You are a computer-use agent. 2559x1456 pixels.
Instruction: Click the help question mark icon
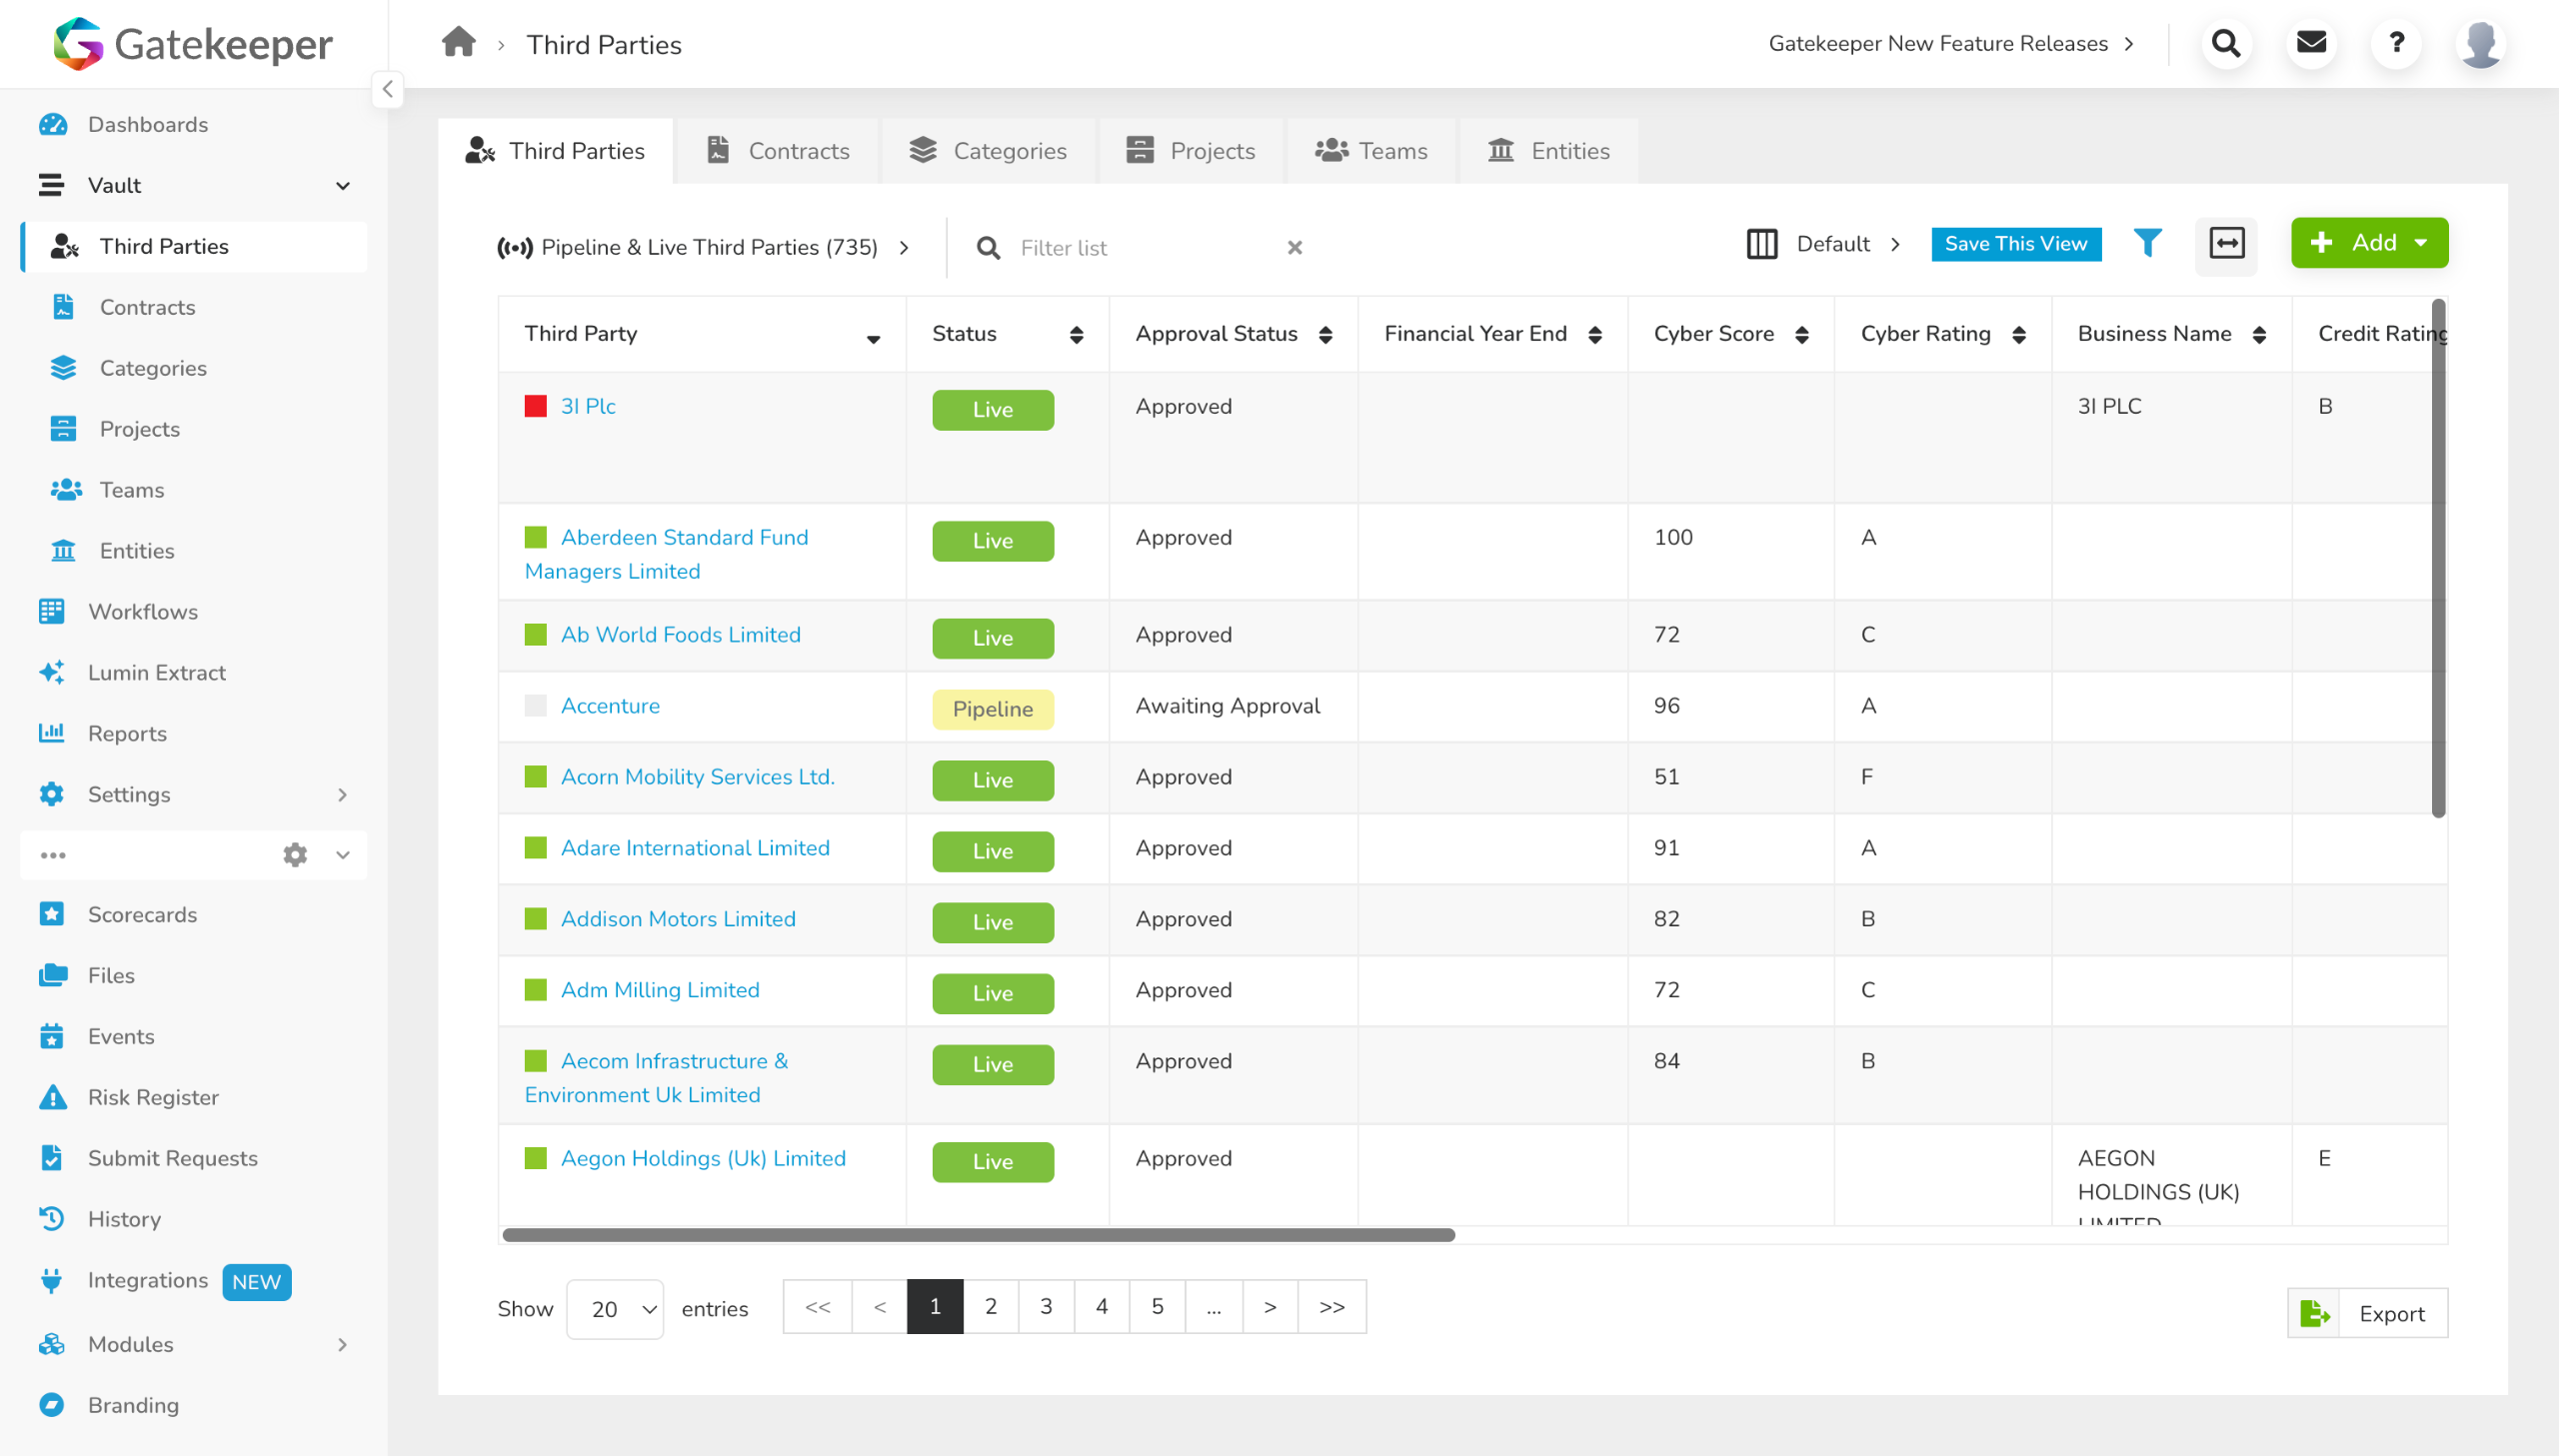point(2396,43)
